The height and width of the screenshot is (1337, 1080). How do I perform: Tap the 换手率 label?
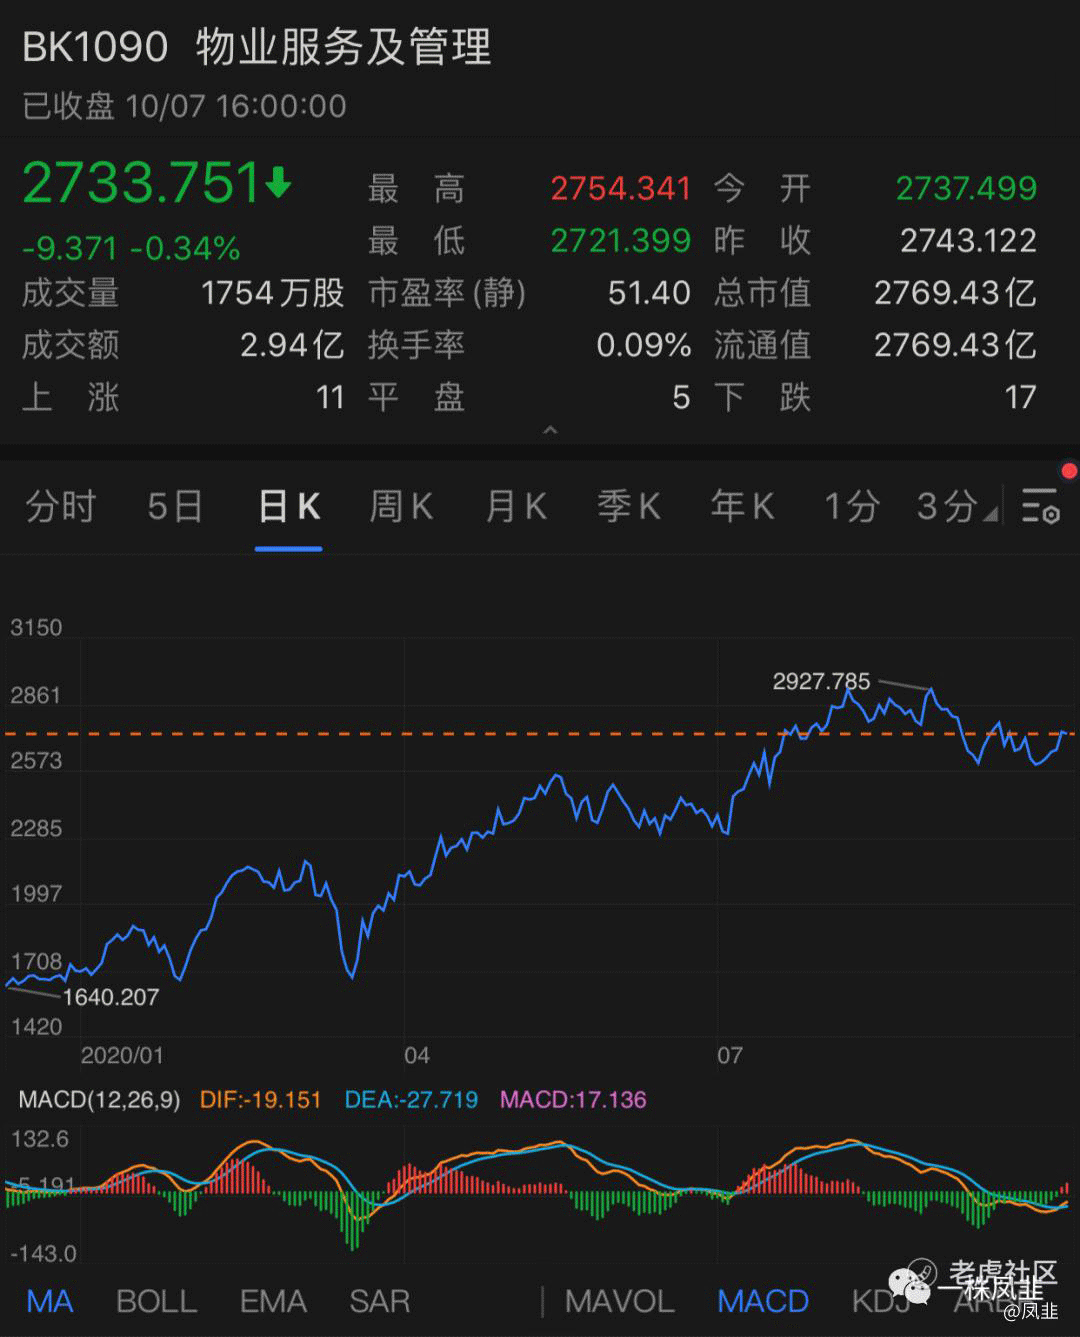coord(416,345)
